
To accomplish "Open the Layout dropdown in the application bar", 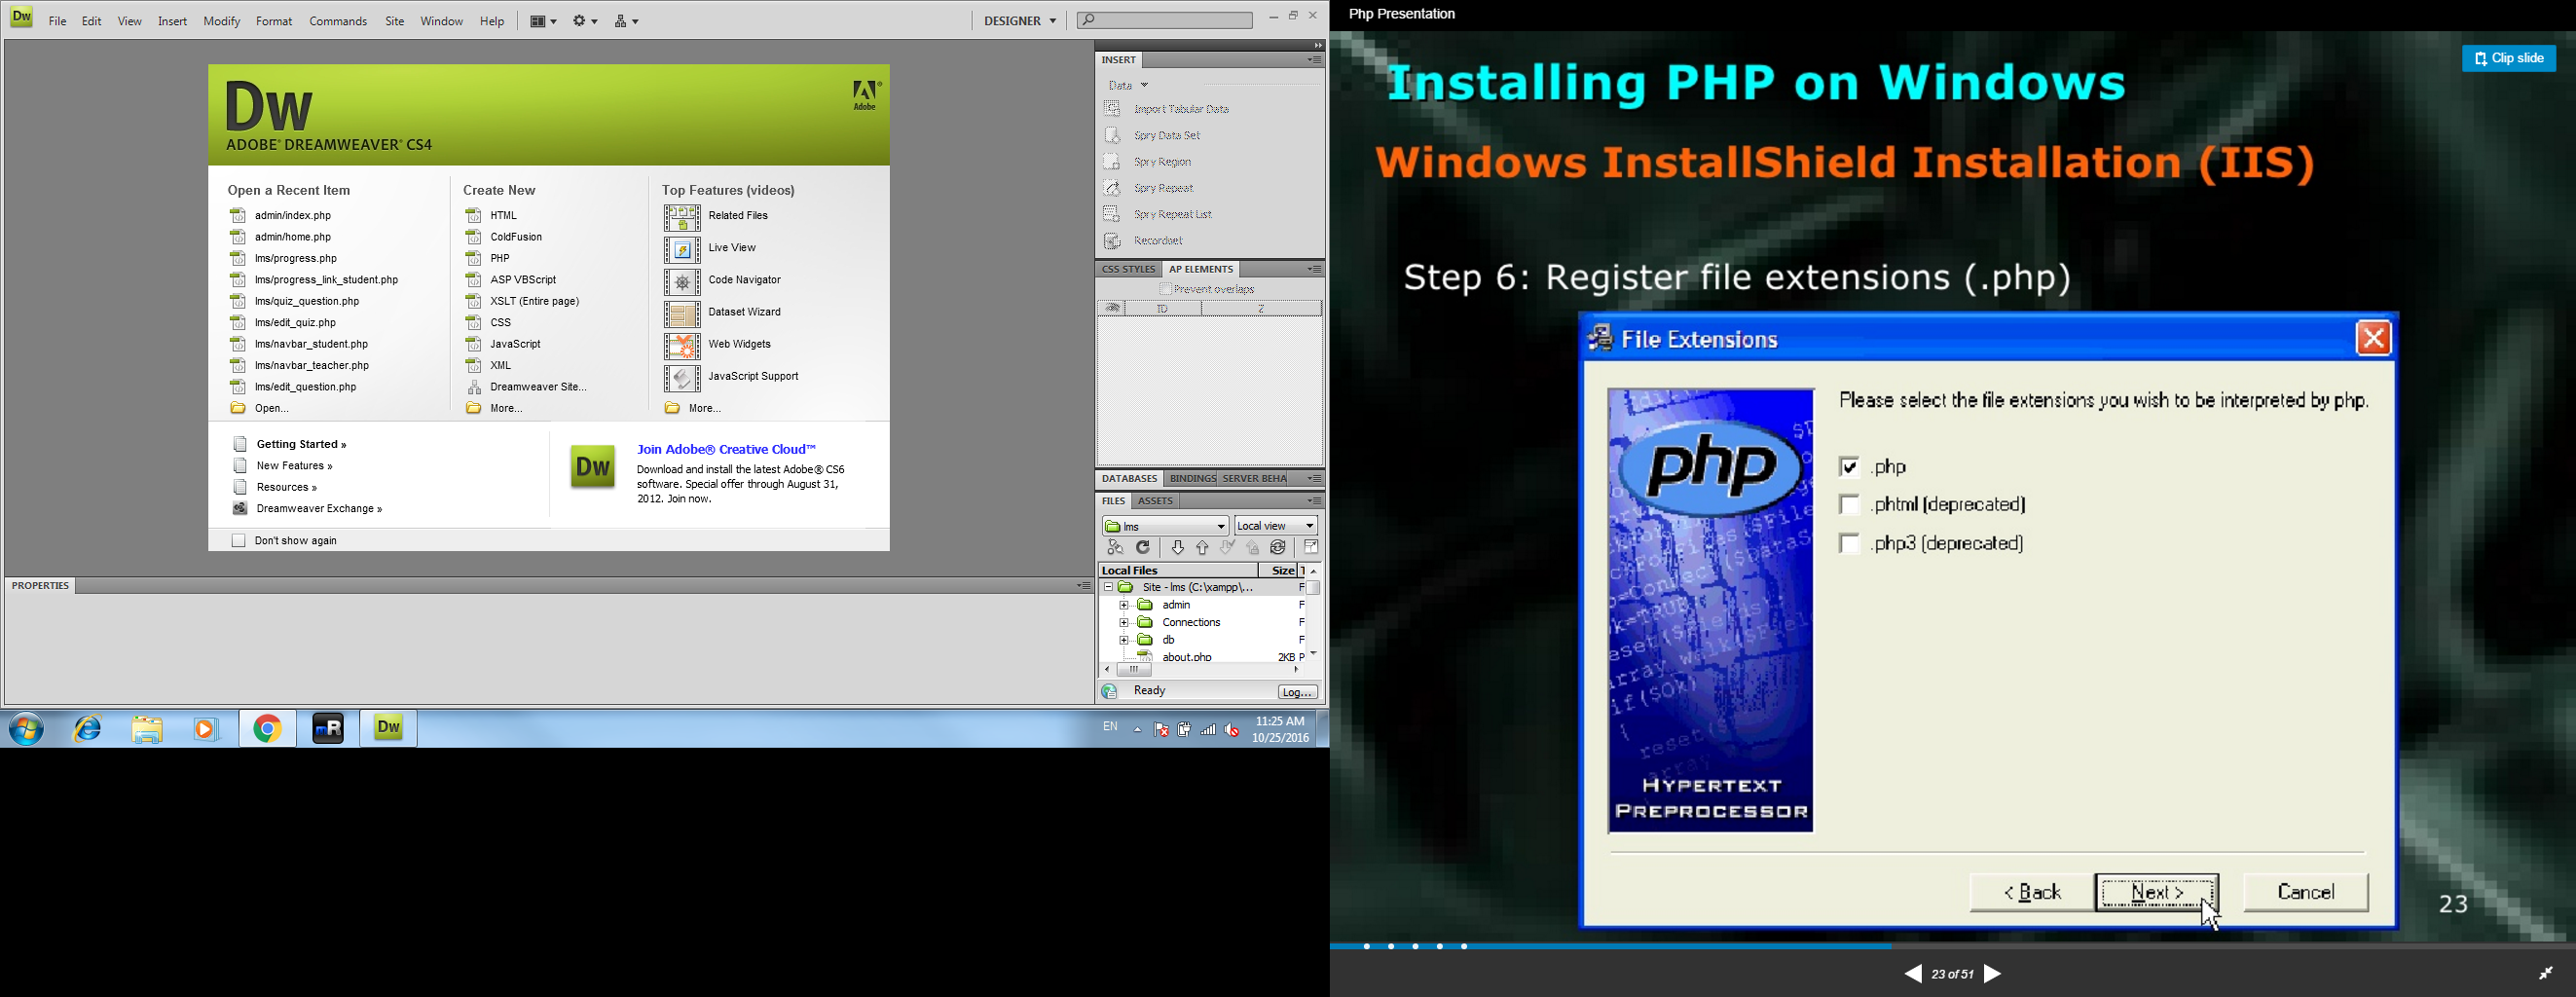I will pyautogui.click(x=543, y=21).
